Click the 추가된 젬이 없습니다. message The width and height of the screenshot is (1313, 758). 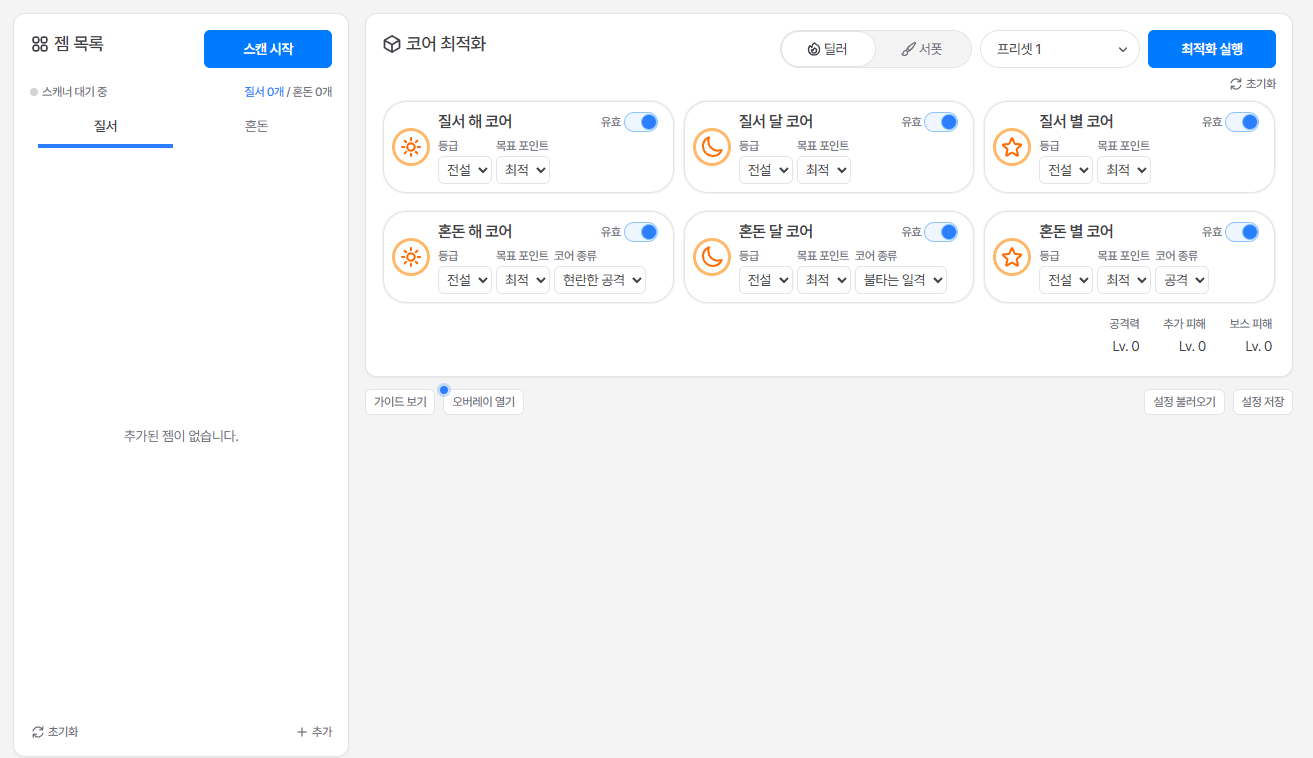point(181,437)
